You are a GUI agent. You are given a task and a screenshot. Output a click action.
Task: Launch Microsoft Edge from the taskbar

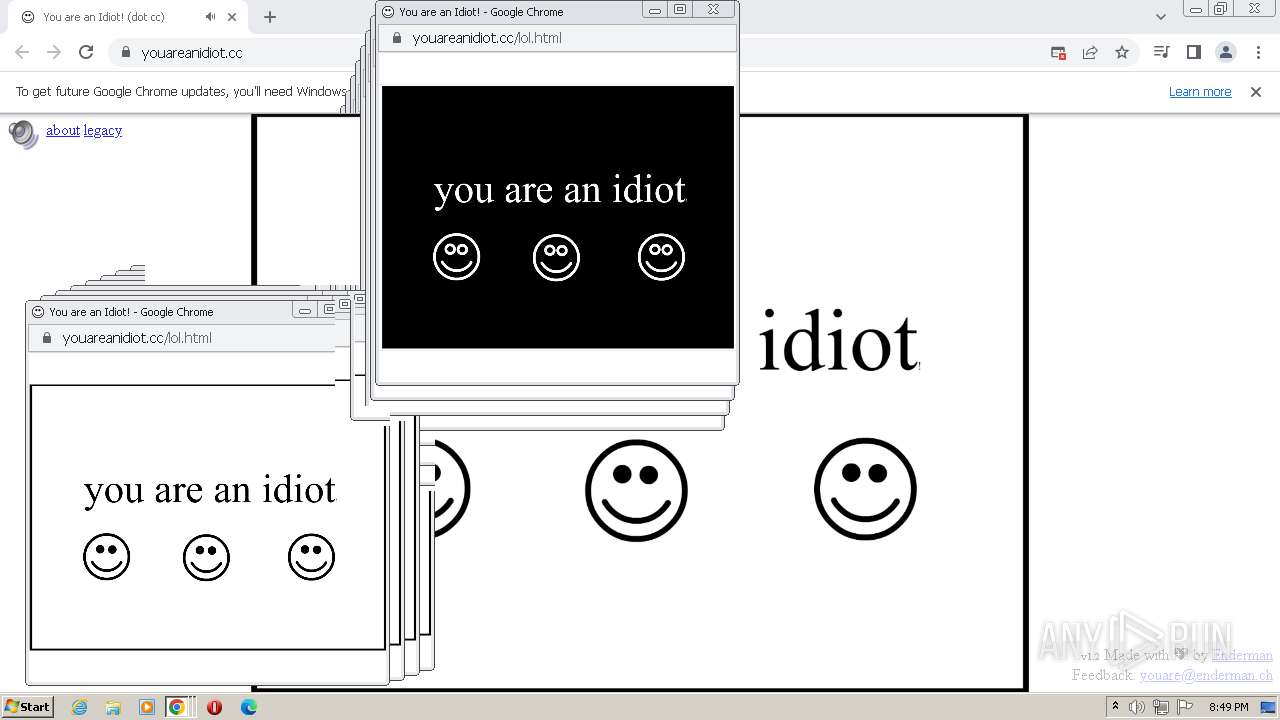(249, 707)
